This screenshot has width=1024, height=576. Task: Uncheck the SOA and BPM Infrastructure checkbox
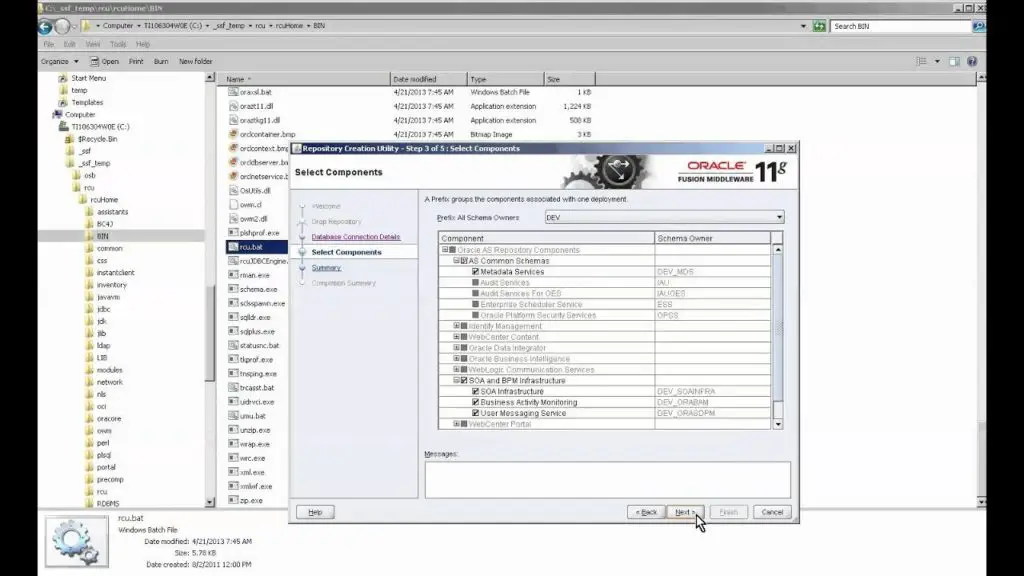point(464,380)
